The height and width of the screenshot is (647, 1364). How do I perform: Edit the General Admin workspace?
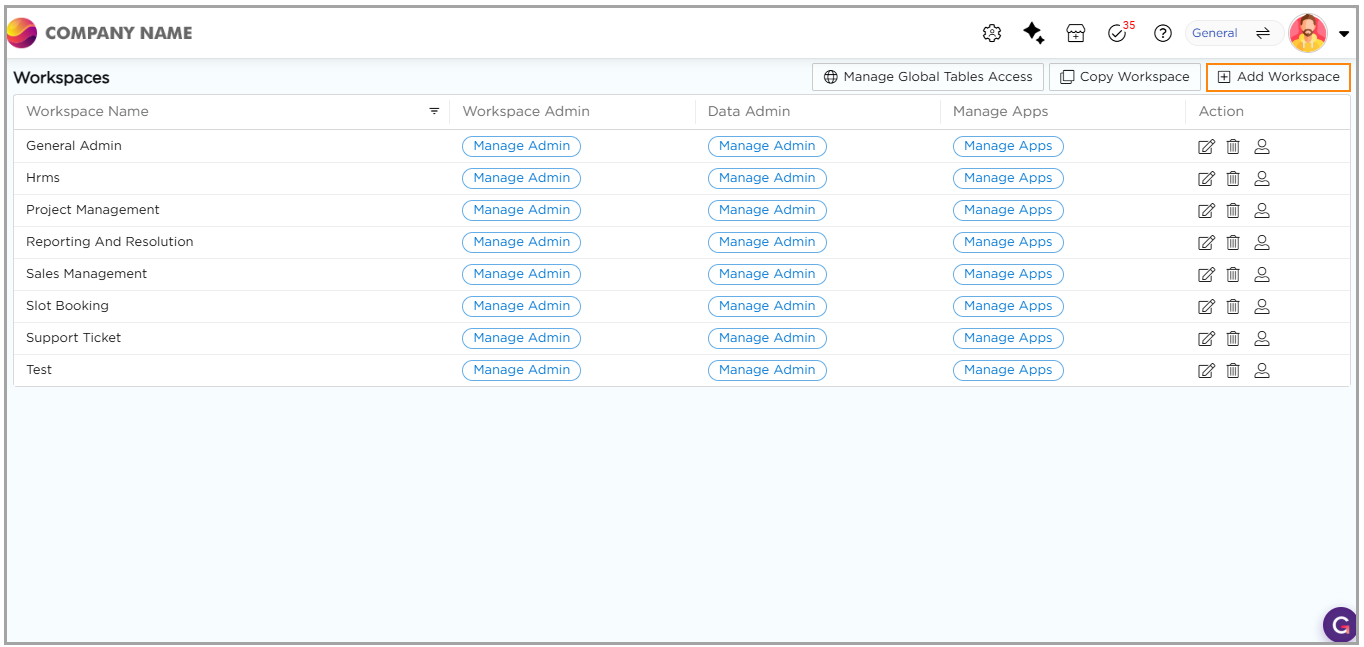(1206, 147)
